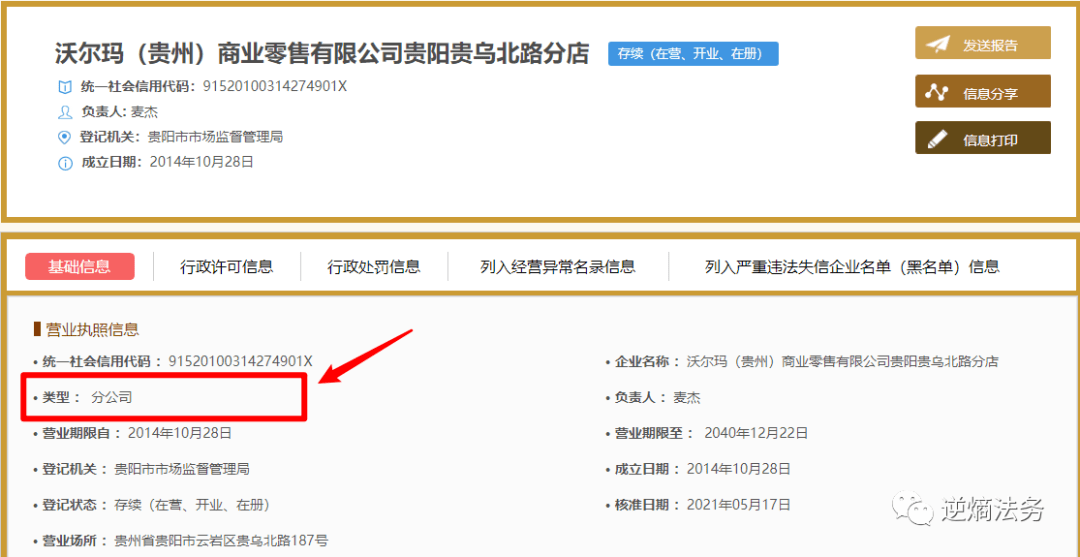Click 营业期限至 value 2040年12月22日

(x=756, y=433)
